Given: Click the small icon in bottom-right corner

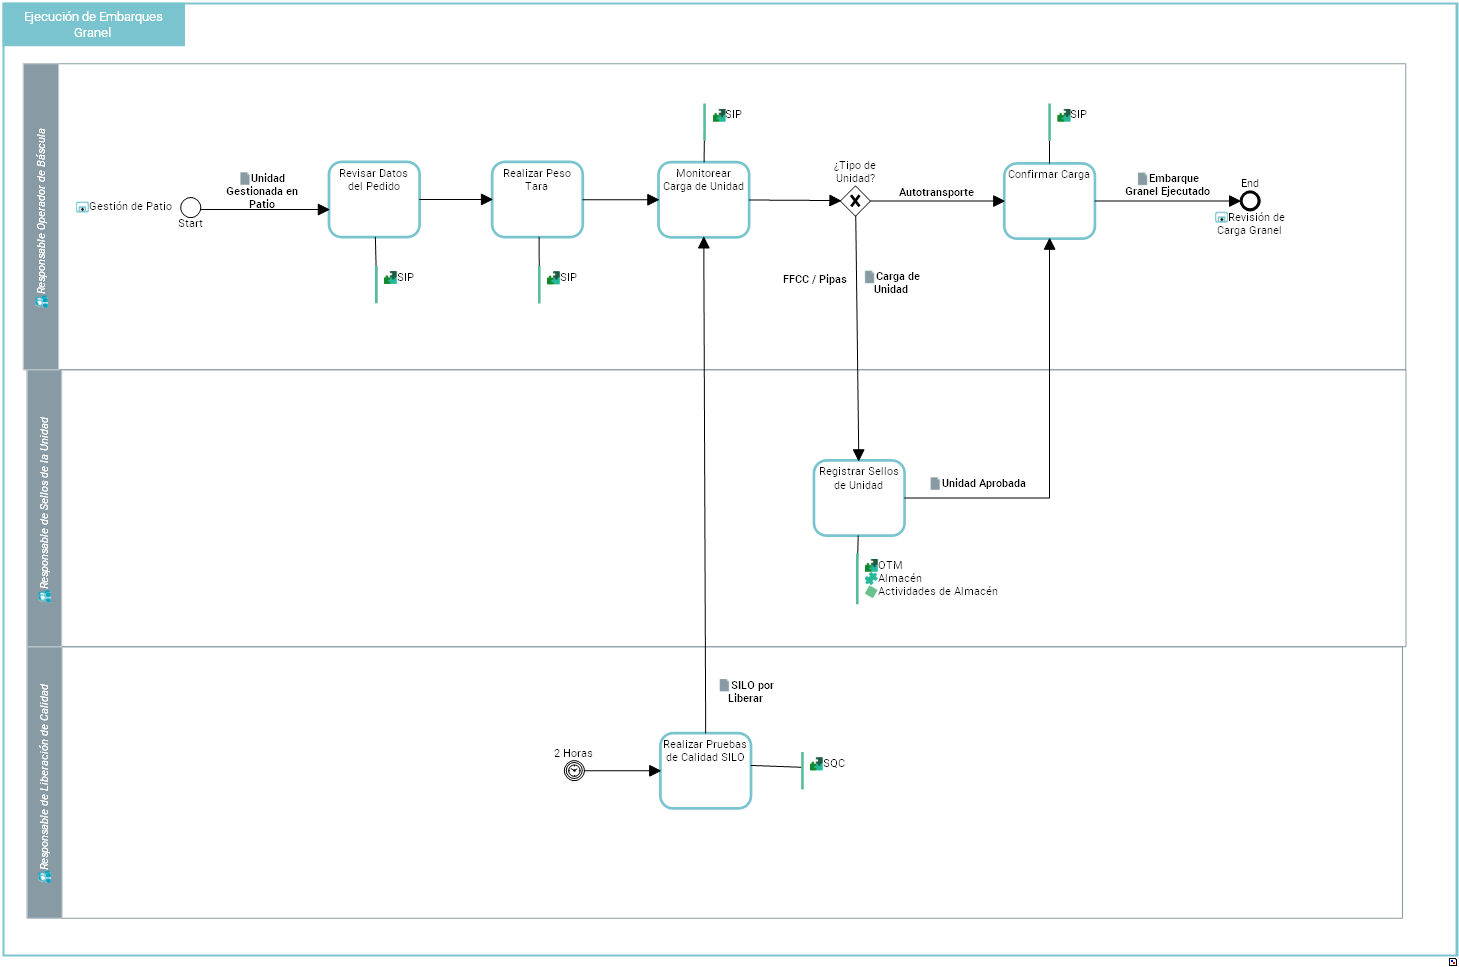Looking at the screenshot, I should pos(1453,961).
